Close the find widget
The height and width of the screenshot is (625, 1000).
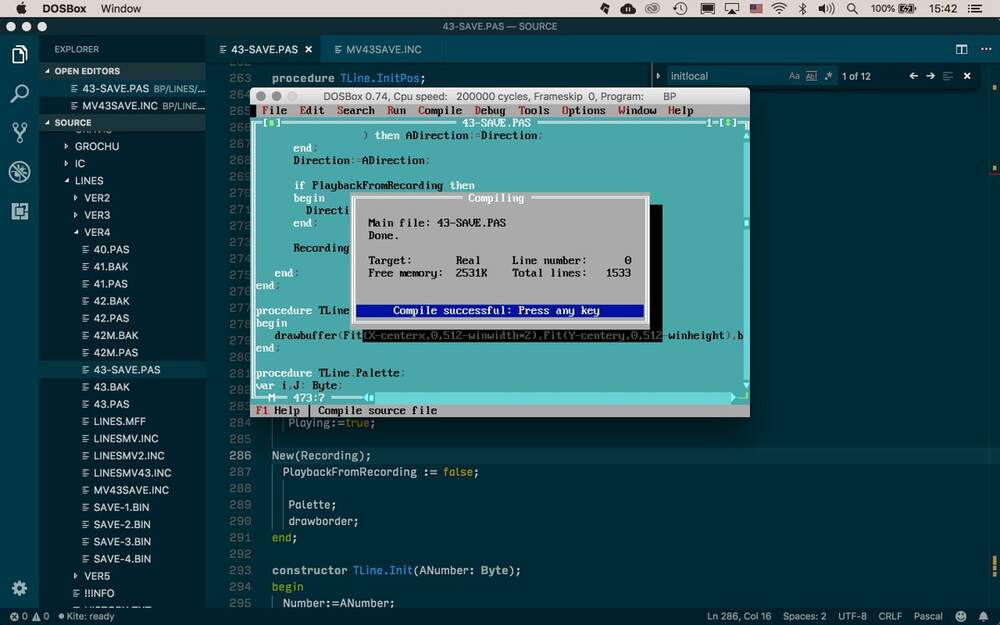(x=967, y=76)
